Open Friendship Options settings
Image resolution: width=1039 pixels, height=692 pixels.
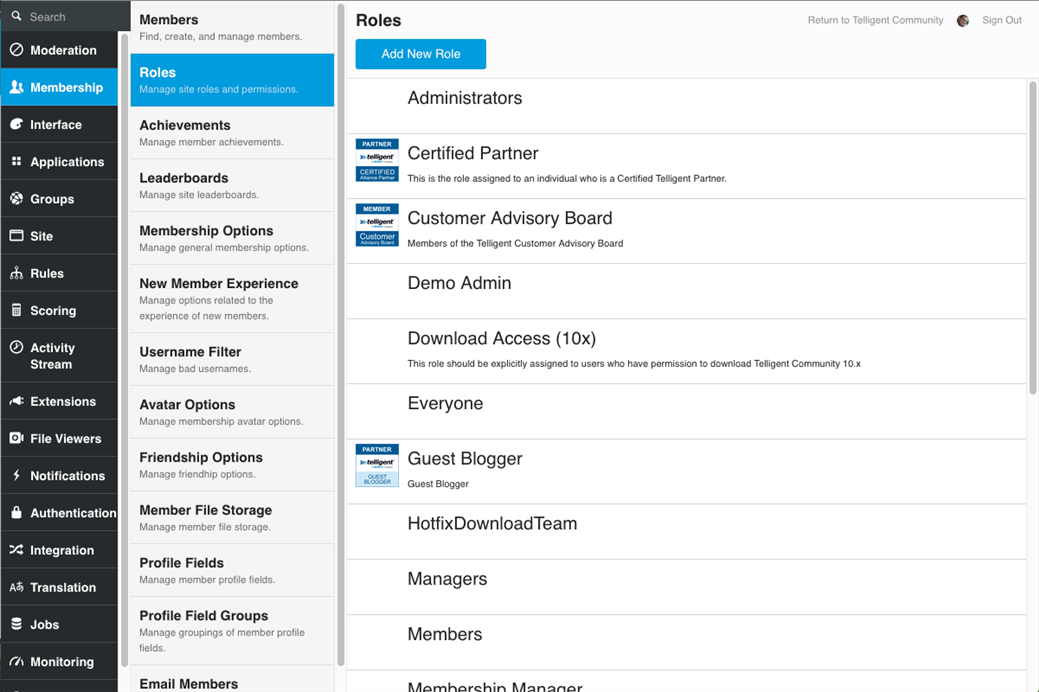232,465
